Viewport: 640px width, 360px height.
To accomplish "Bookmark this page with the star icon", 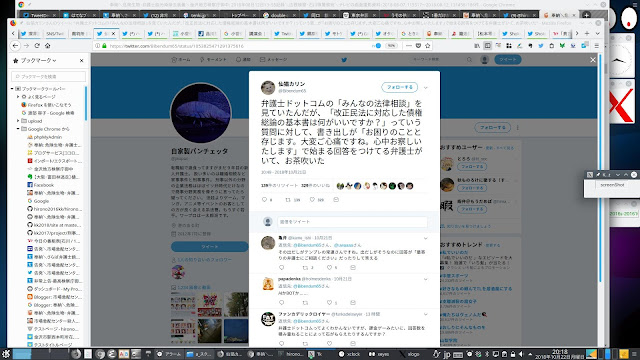I will click(427, 46).
